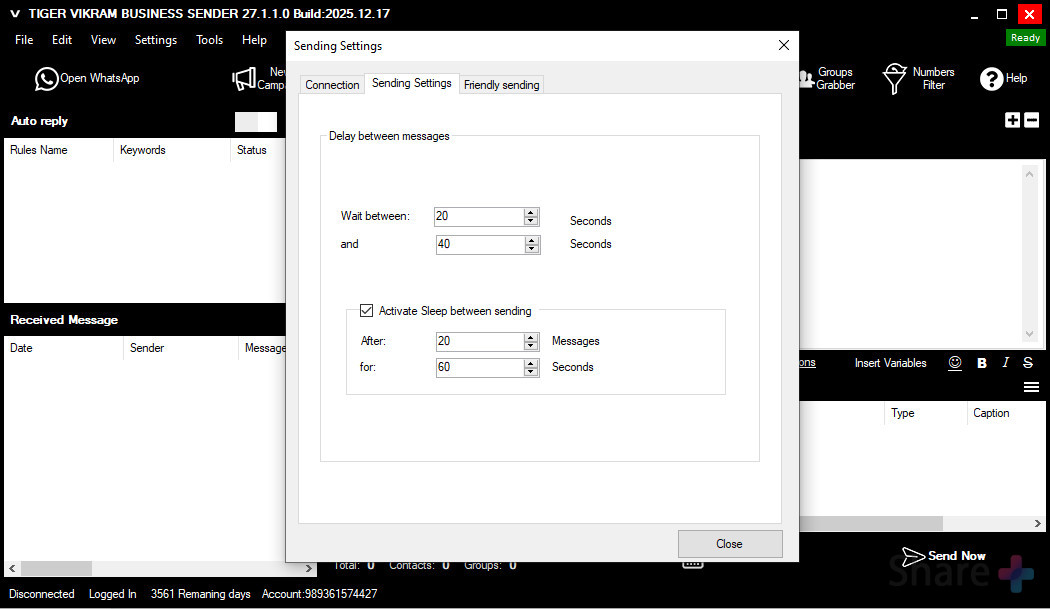Increase the 40 seconds maximum wait value

click(x=532, y=240)
